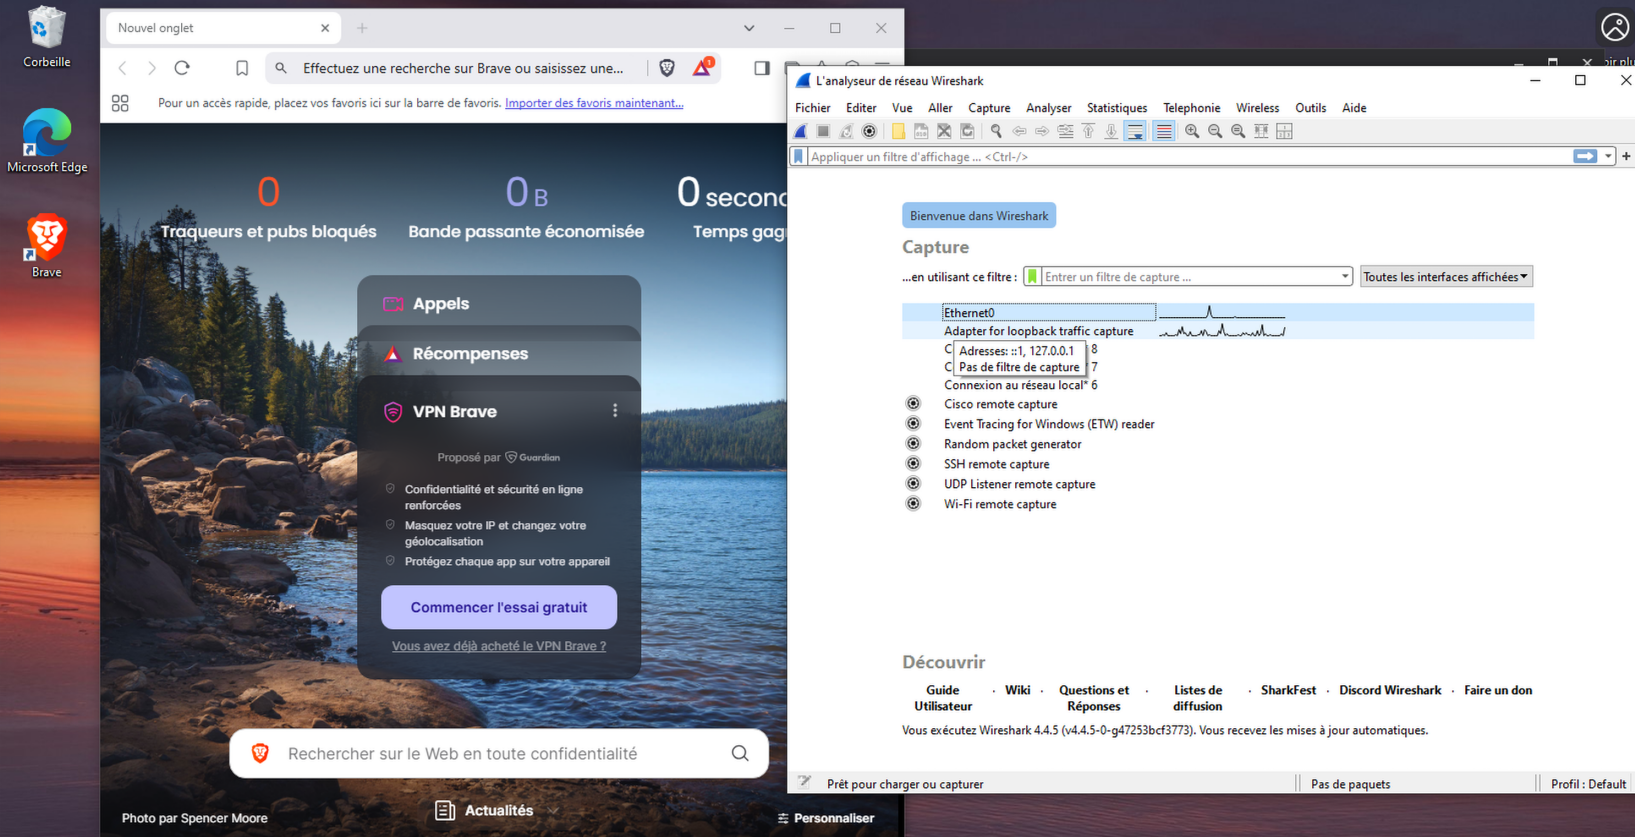1635x837 pixels.
Task: Click the find packet magnifier icon
Action: [x=996, y=131]
